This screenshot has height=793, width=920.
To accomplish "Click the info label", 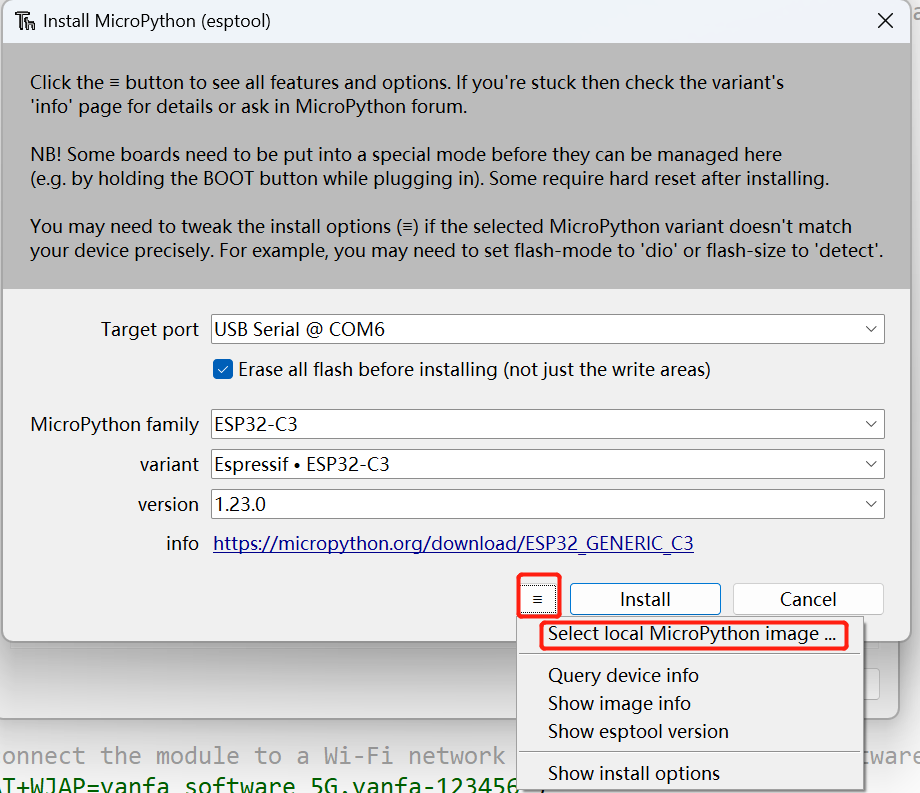I will pyautogui.click(x=182, y=543).
